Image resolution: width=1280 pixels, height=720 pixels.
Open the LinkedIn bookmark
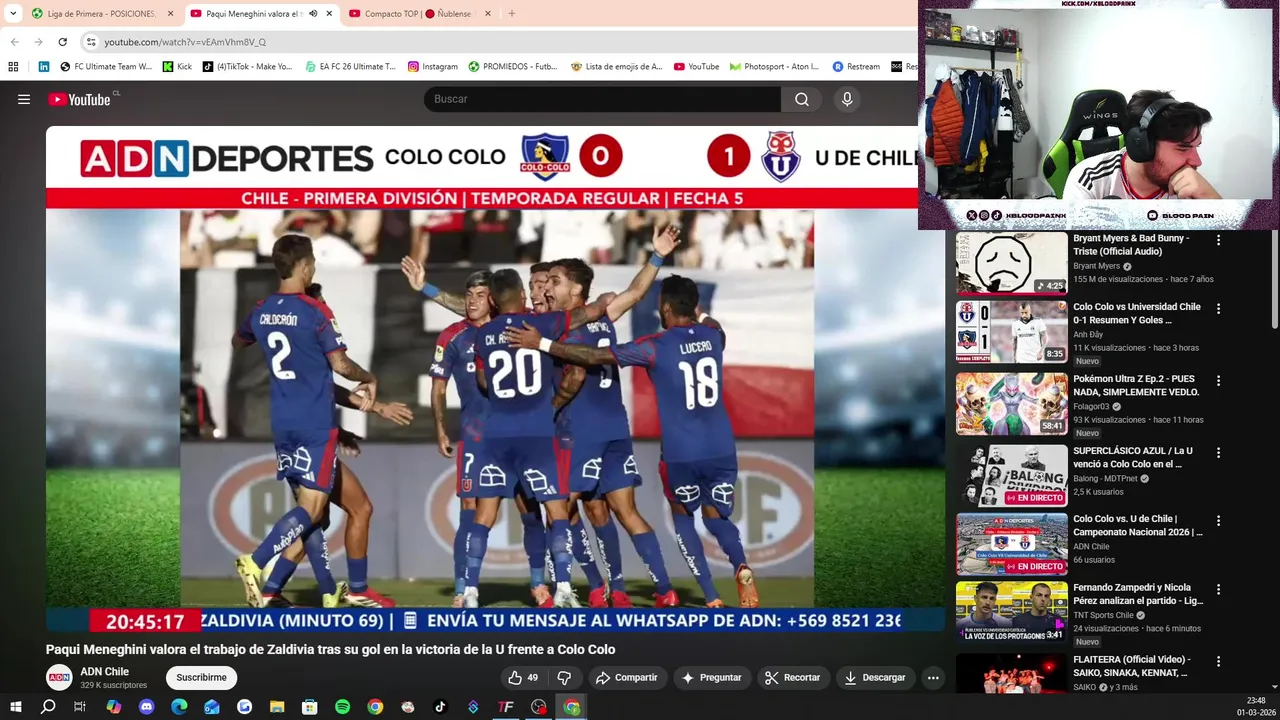44,67
